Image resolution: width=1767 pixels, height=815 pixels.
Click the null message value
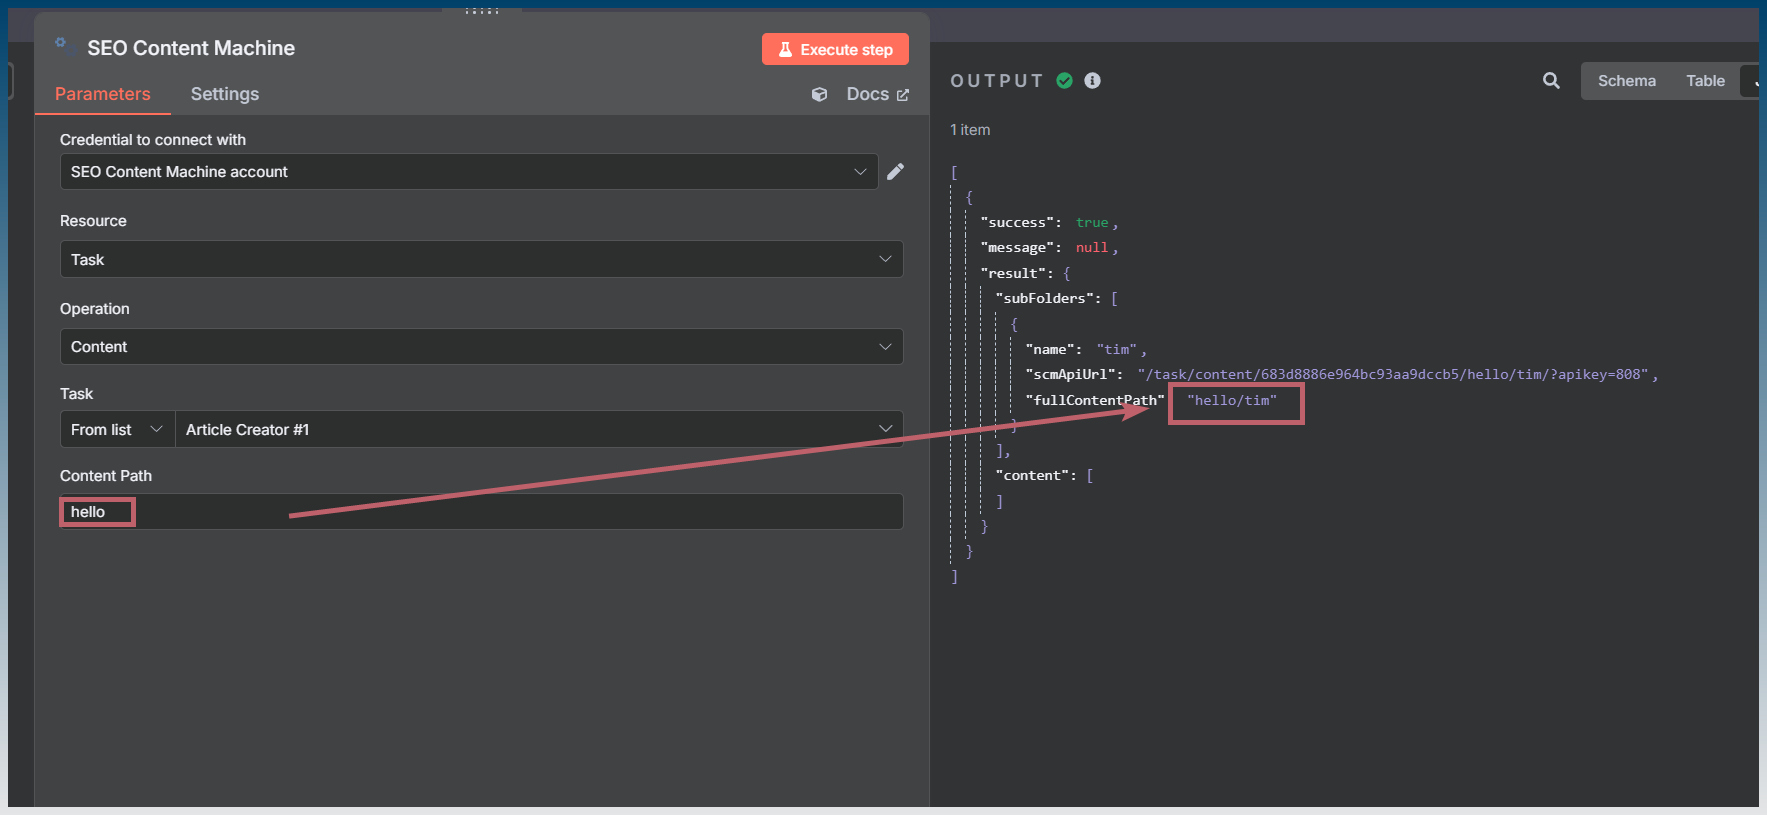pyautogui.click(x=1092, y=247)
